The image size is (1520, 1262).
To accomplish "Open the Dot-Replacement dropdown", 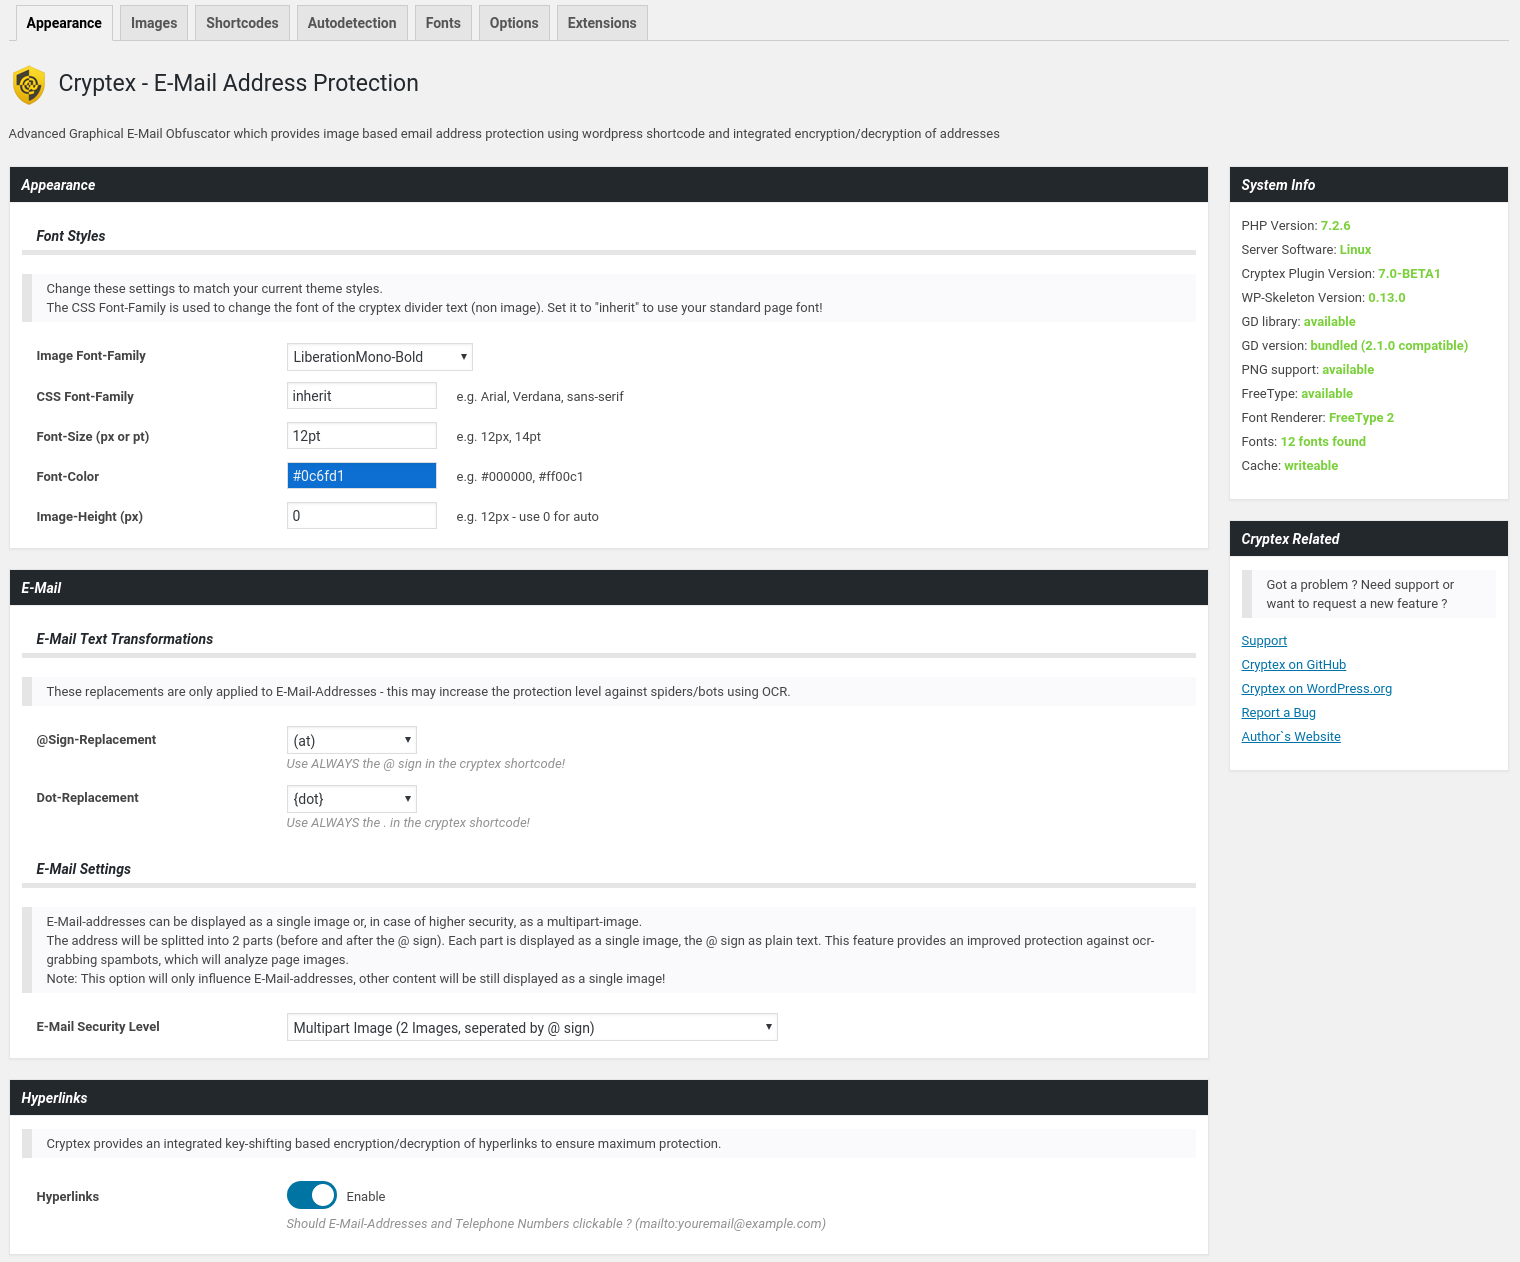I will (x=352, y=799).
